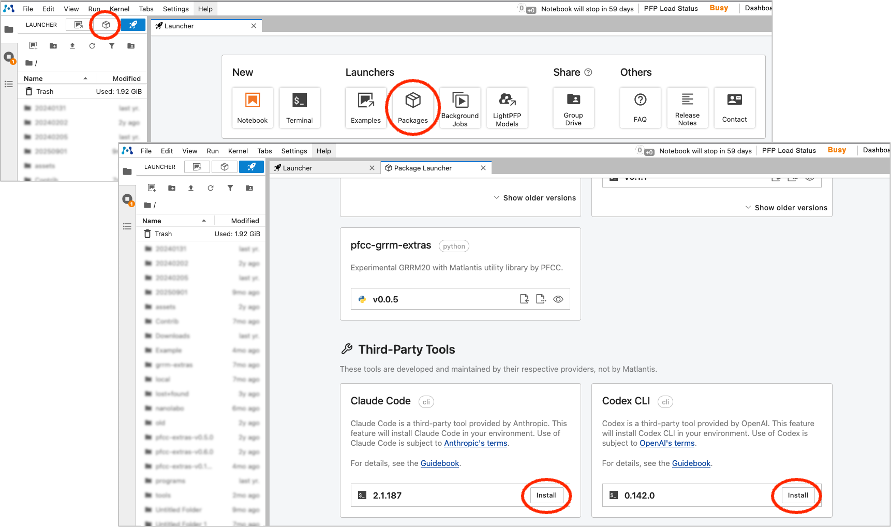The width and height of the screenshot is (891, 527).
Task: Click upload files icon in front window toolbar
Action: click(191, 188)
